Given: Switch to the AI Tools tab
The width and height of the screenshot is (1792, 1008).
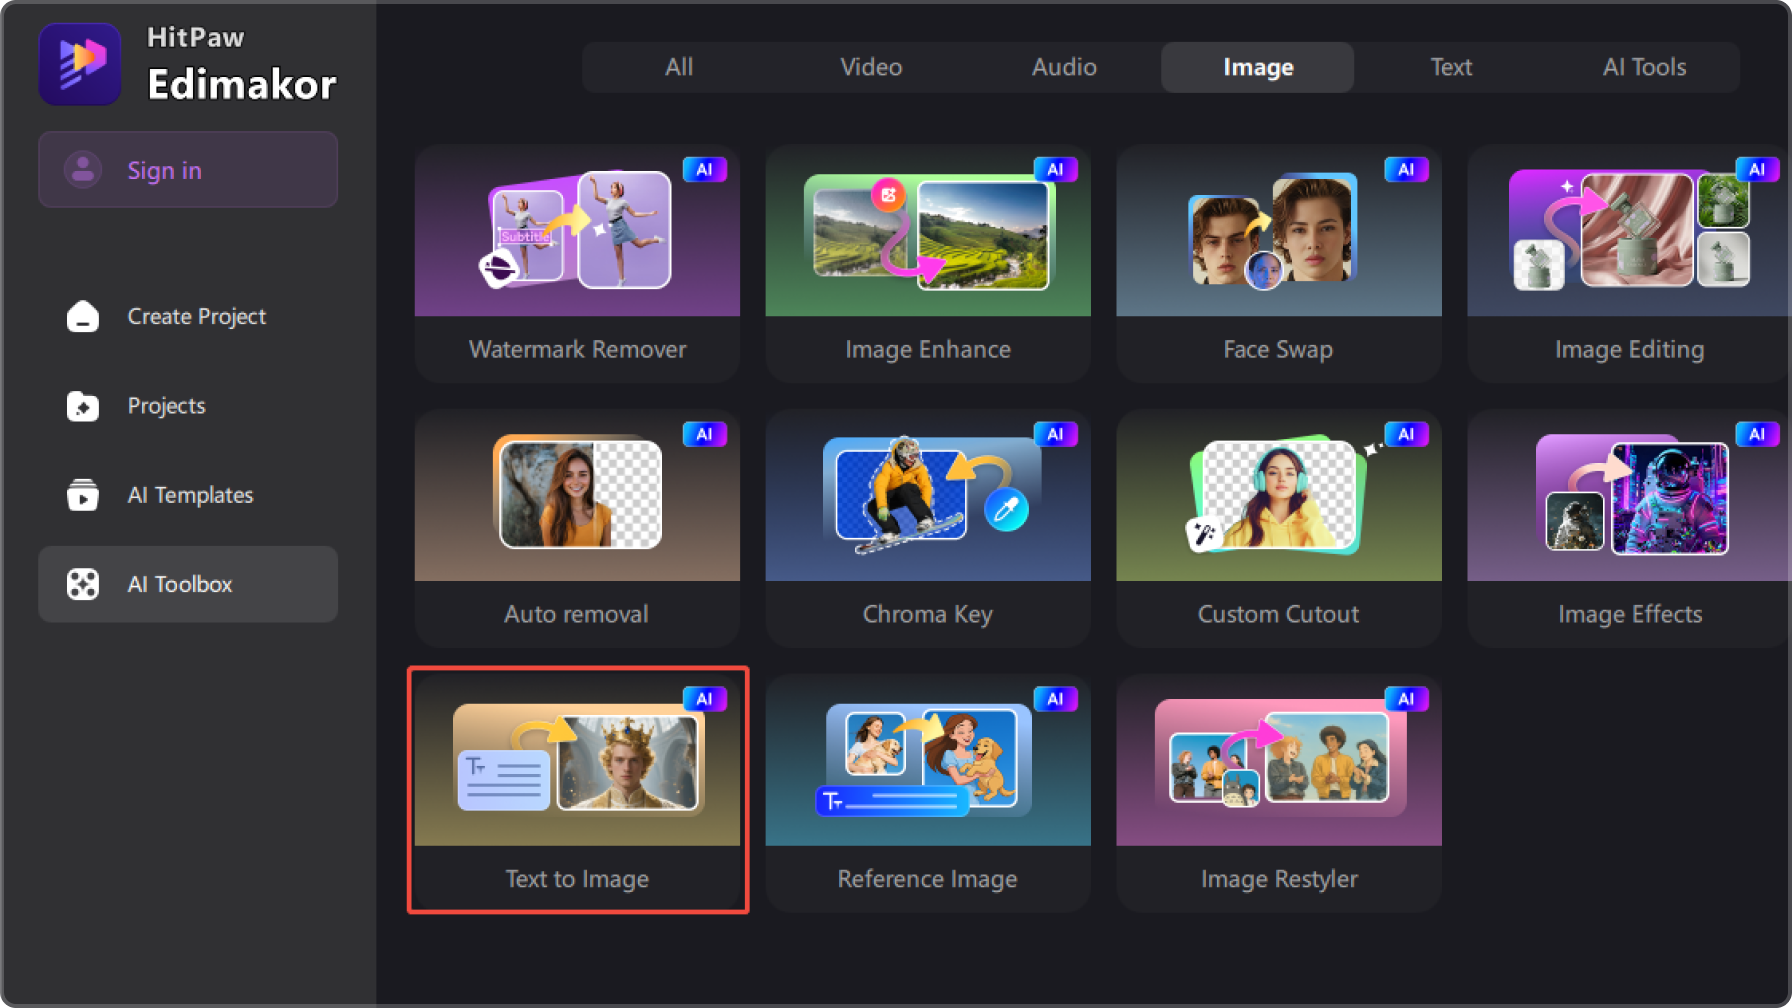Looking at the screenshot, I should (1644, 67).
